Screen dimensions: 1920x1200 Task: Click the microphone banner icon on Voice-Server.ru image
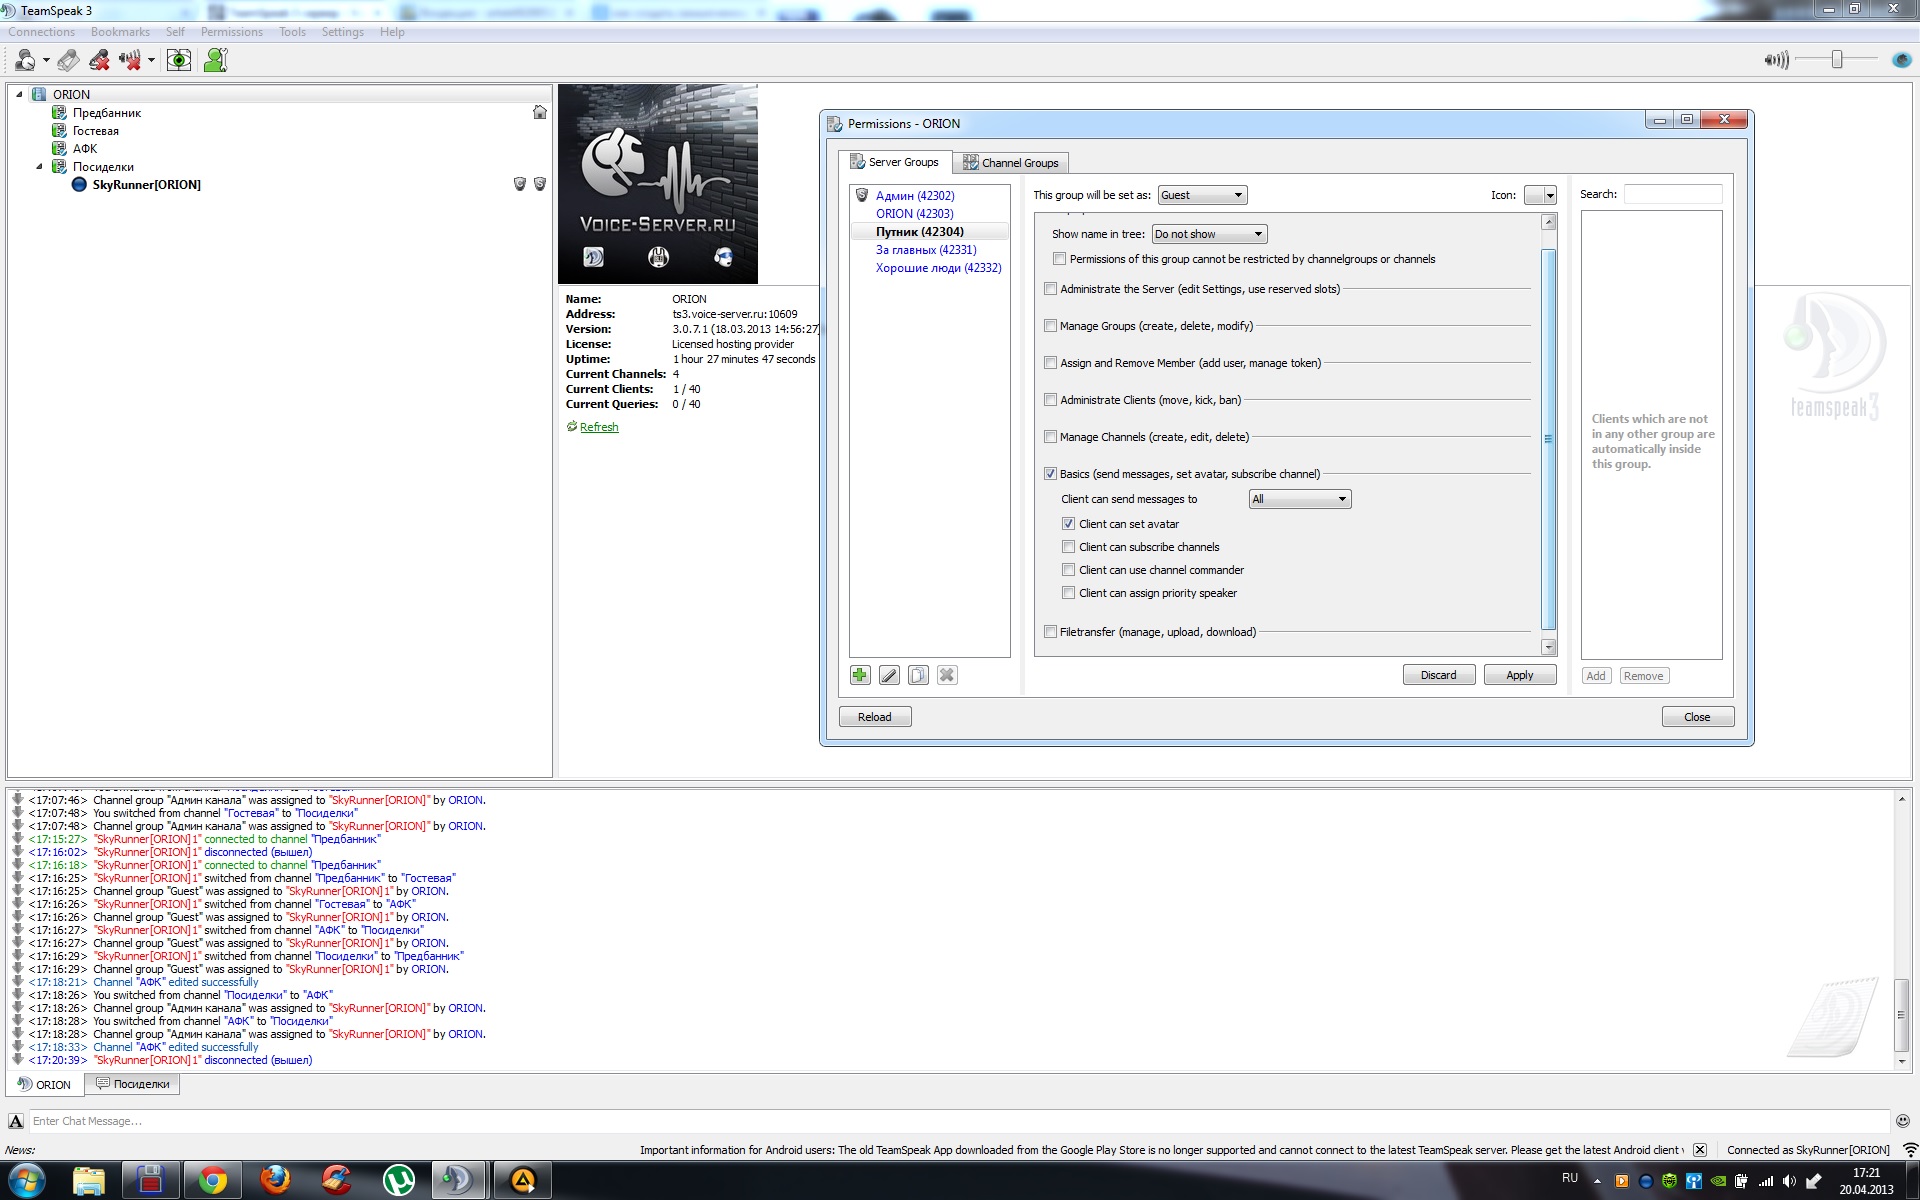point(658,257)
